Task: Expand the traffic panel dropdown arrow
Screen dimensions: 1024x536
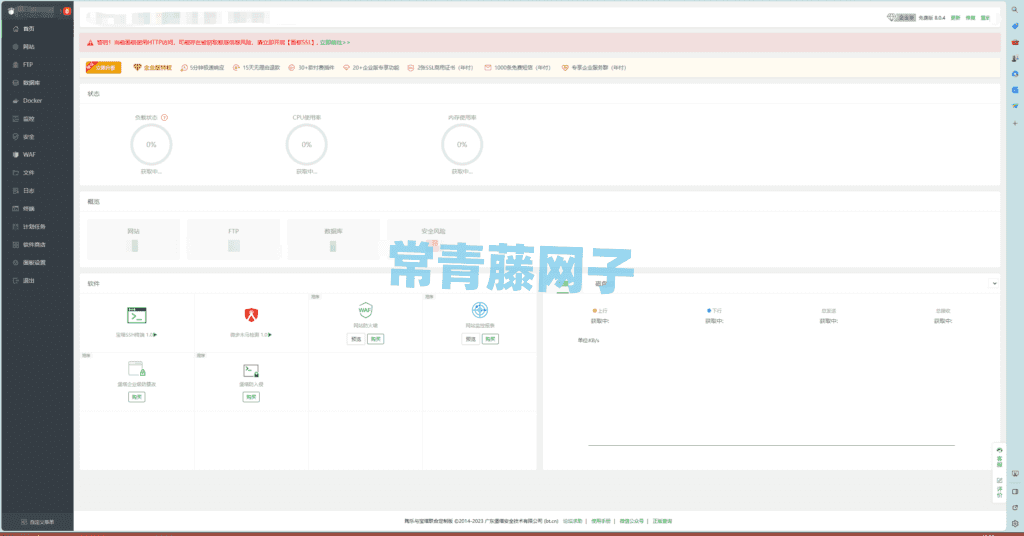Action: (x=994, y=283)
